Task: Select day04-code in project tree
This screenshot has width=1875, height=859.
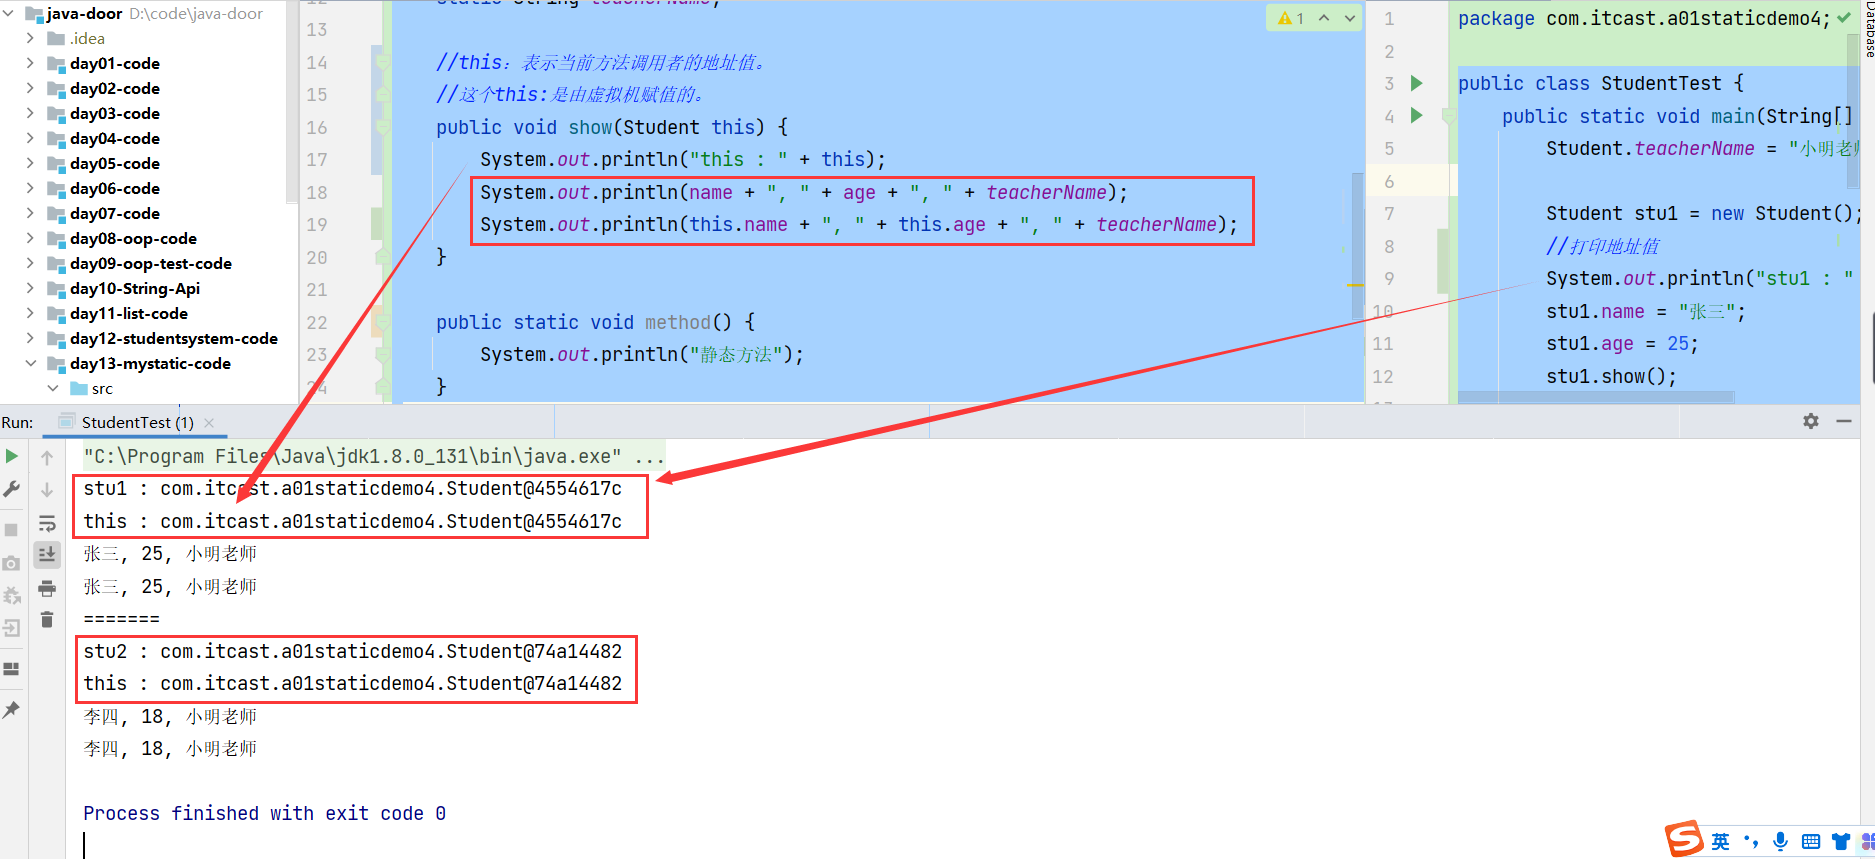Action: [114, 138]
